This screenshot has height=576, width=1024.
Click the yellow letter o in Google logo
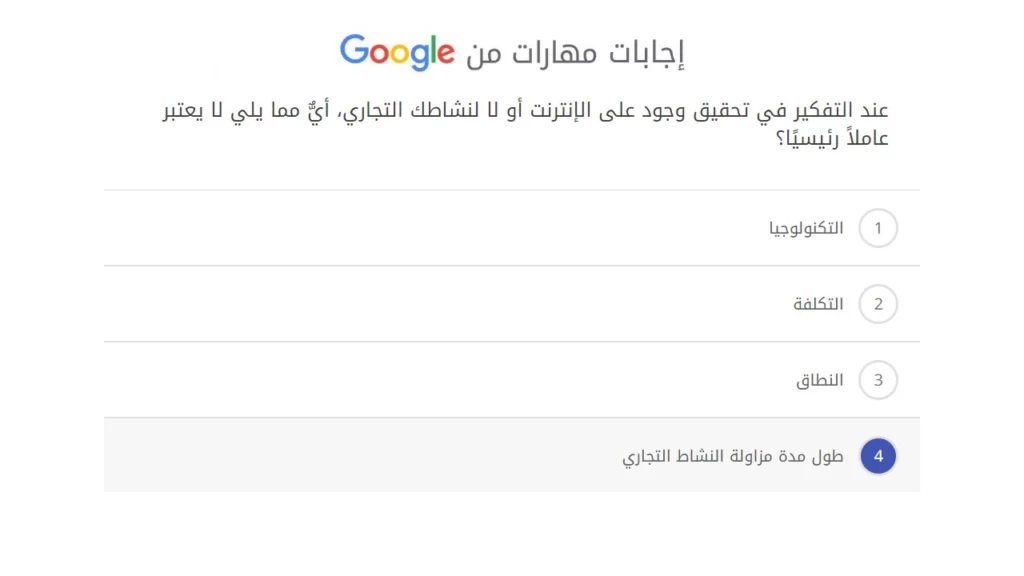click(400, 55)
